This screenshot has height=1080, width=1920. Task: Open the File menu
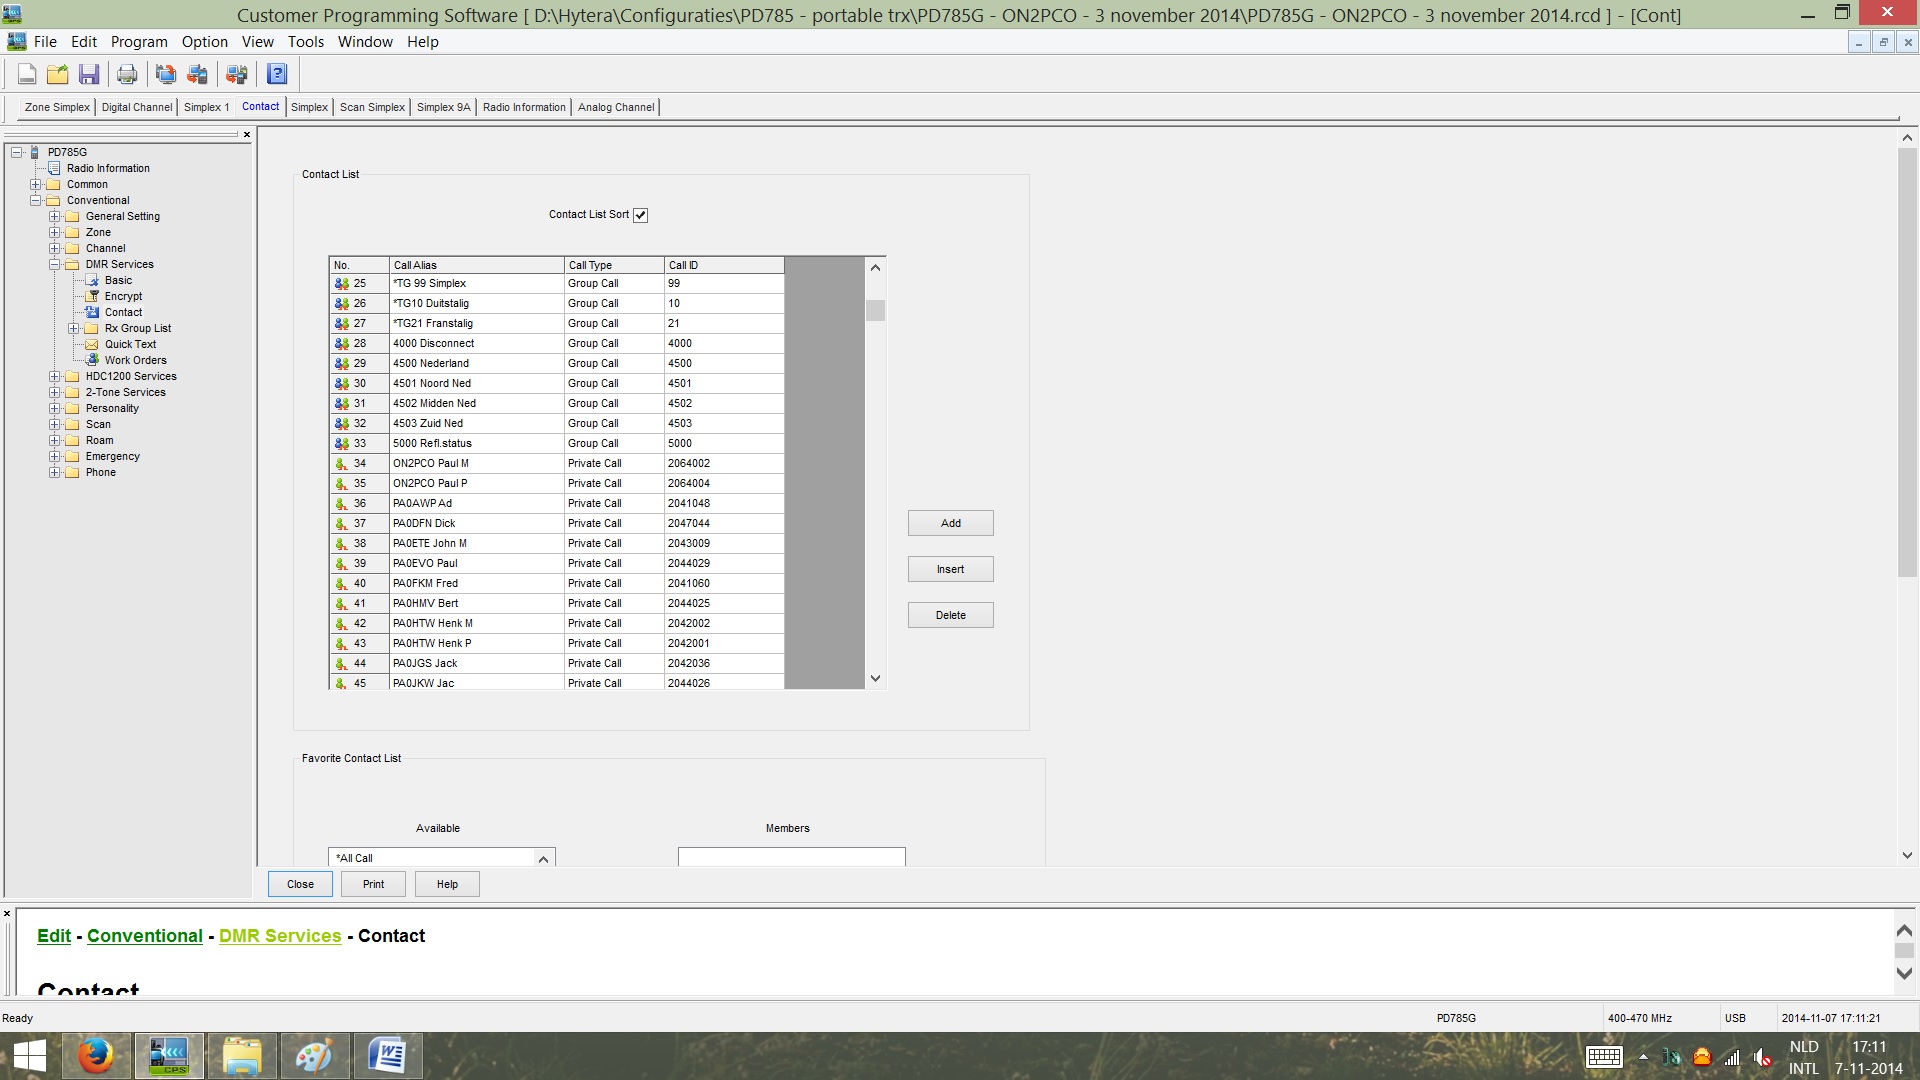45,42
